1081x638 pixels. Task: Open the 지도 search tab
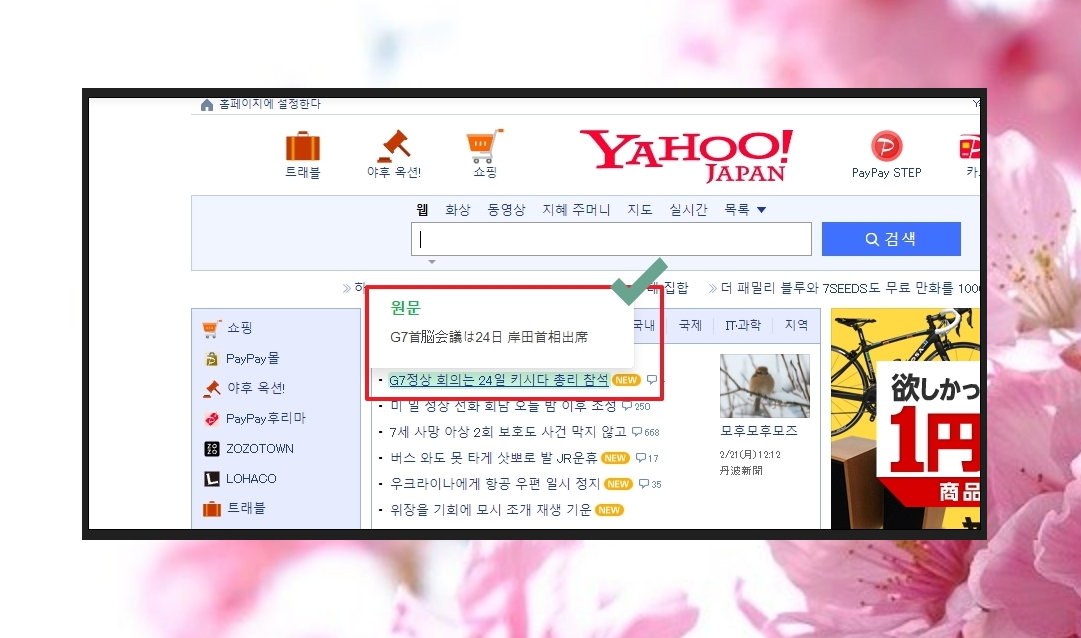tap(640, 210)
